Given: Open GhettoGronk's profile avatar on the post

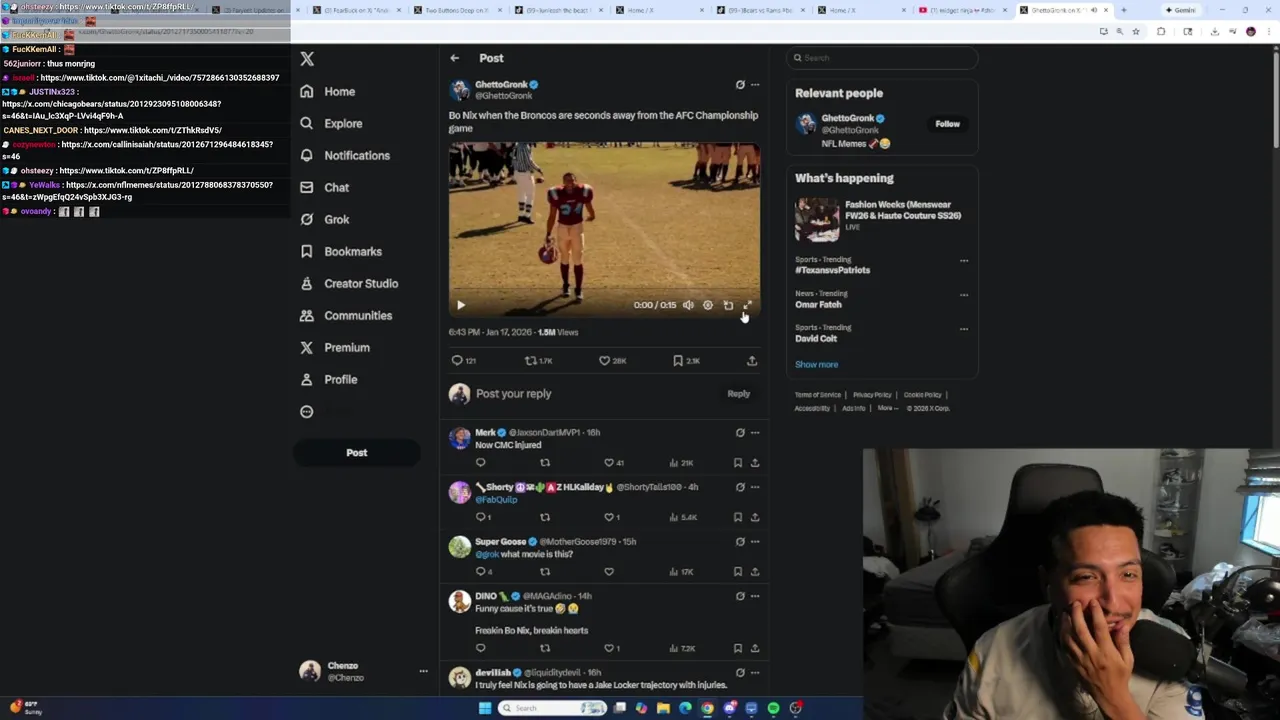Looking at the screenshot, I should coord(459,90).
